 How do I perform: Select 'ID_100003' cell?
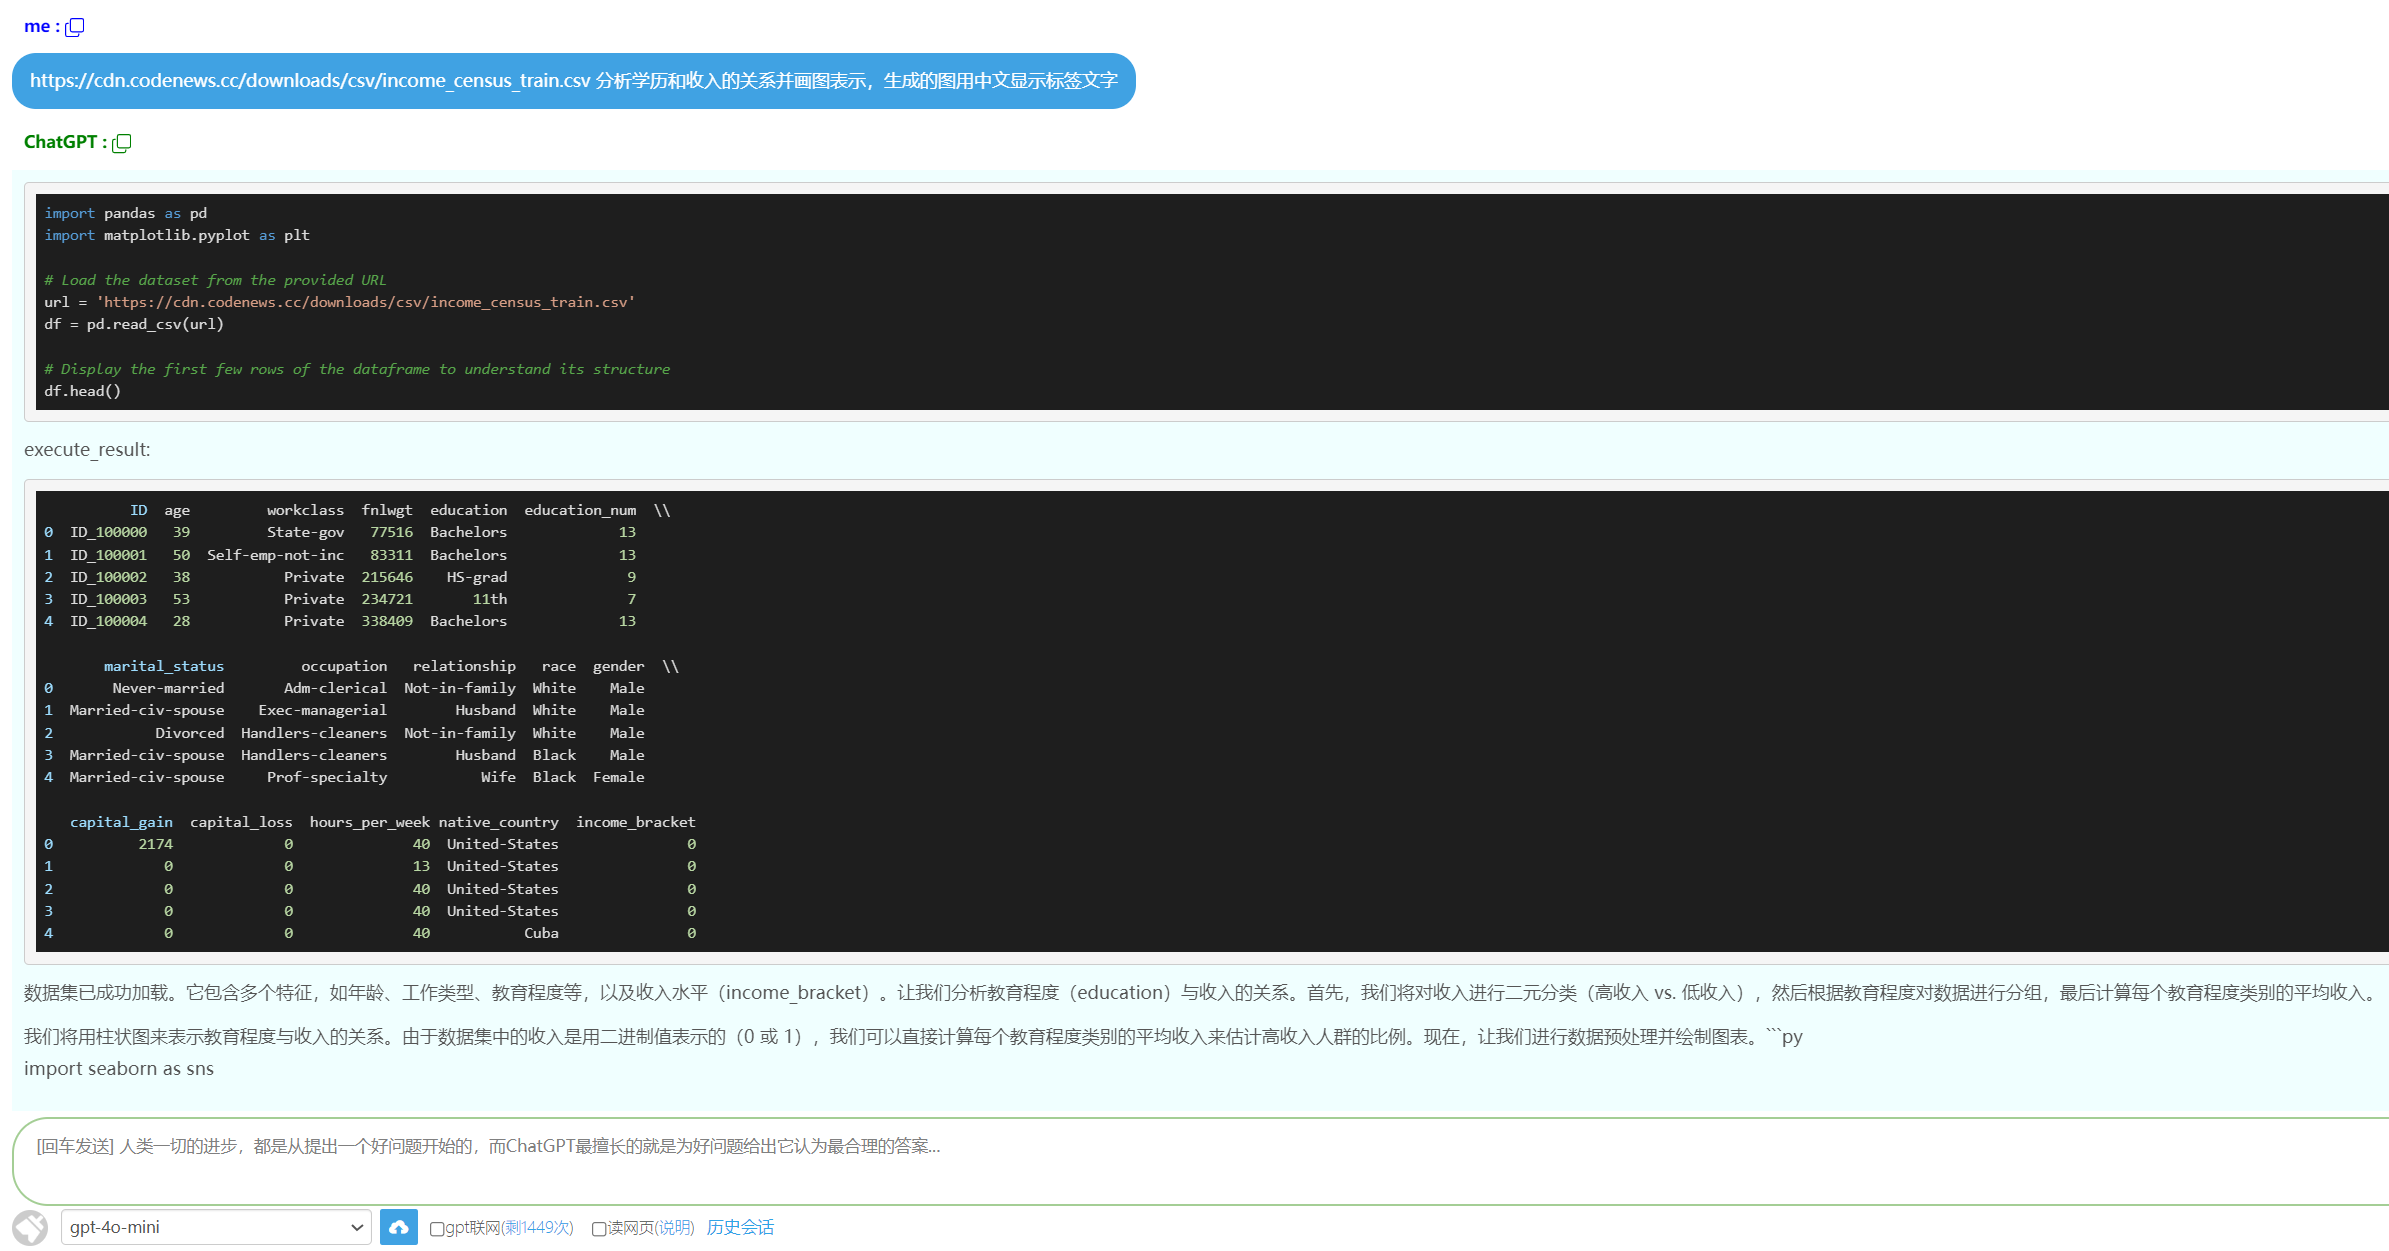click(x=108, y=599)
